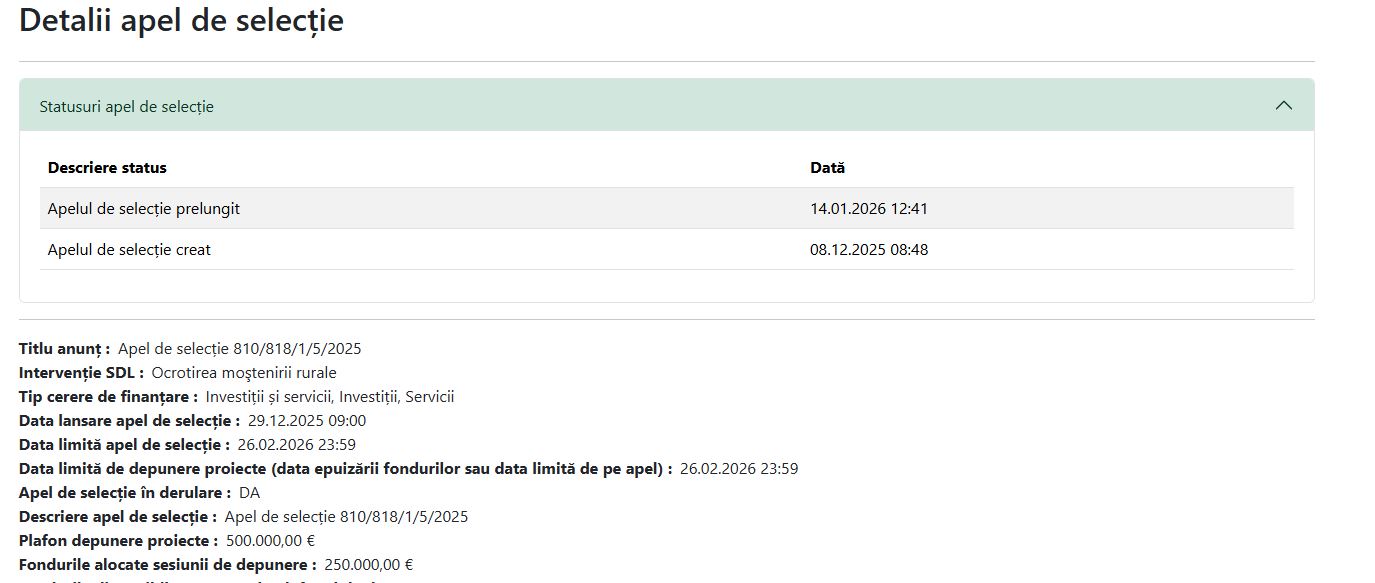Click the launch date 29.12.2025 09:00
The height and width of the screenshot is (583, 1375).
(x=307, y=421)
